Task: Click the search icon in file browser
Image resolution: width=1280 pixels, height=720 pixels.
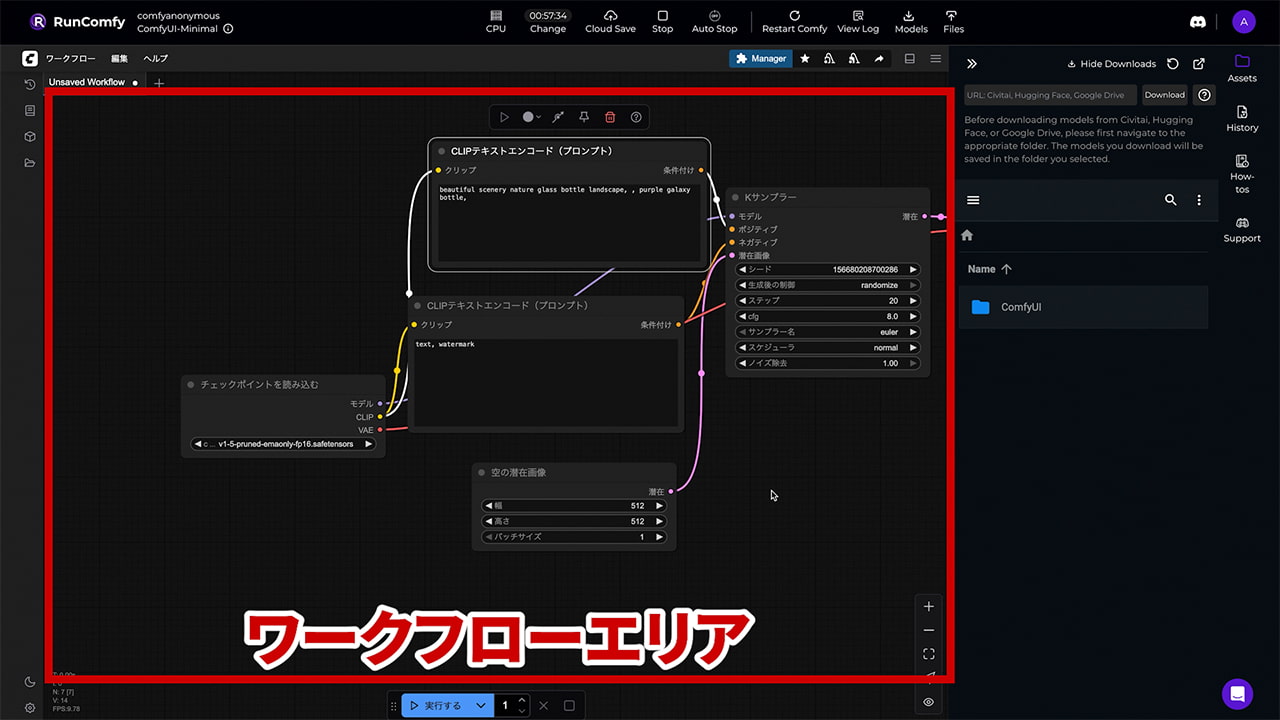Action: coord(1170,200)
